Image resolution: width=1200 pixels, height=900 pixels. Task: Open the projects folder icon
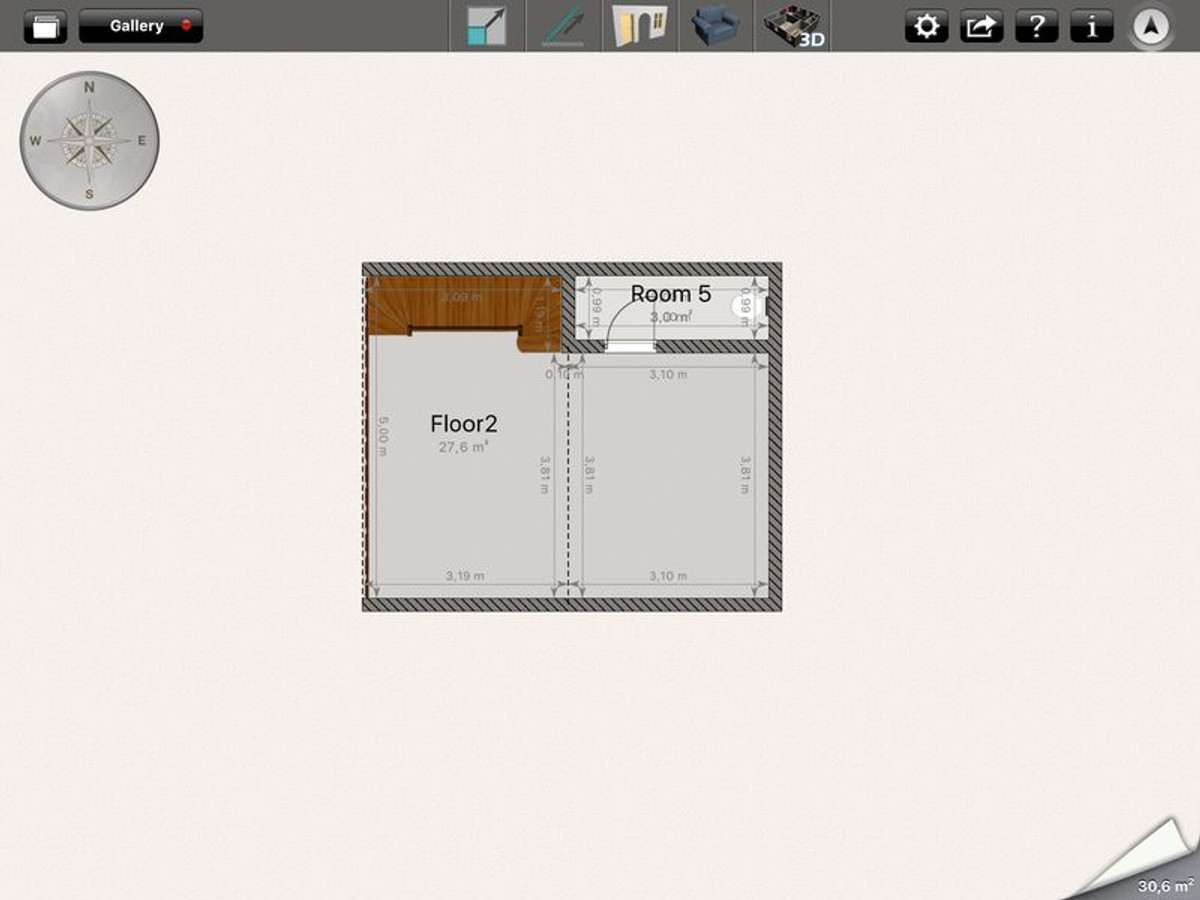click(x=45, y=27)
